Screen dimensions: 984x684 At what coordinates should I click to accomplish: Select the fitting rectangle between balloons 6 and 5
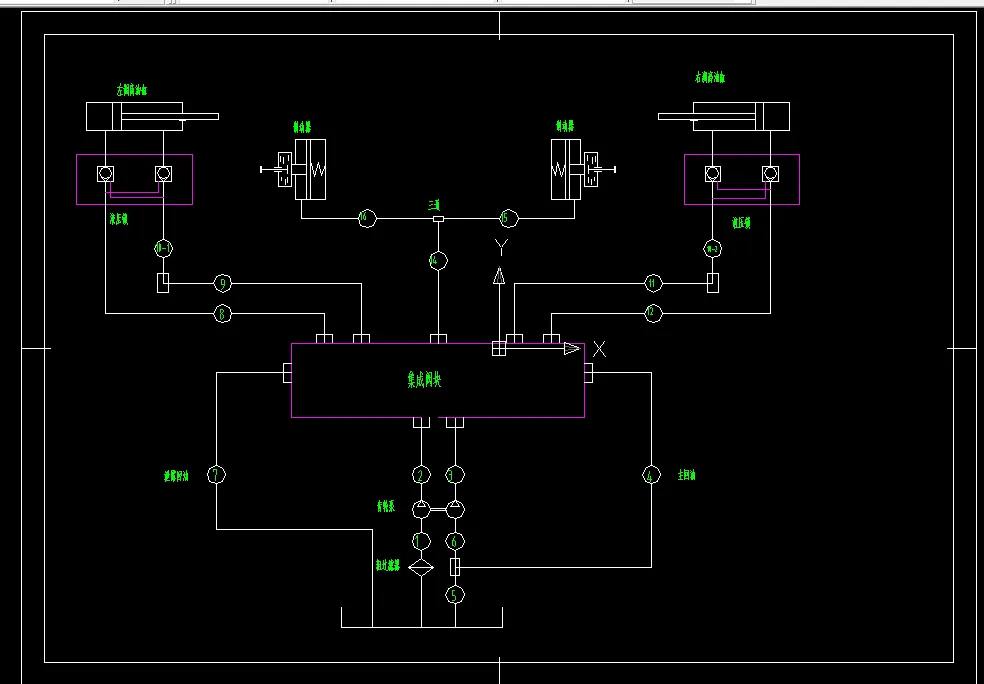tap(455, 567)
